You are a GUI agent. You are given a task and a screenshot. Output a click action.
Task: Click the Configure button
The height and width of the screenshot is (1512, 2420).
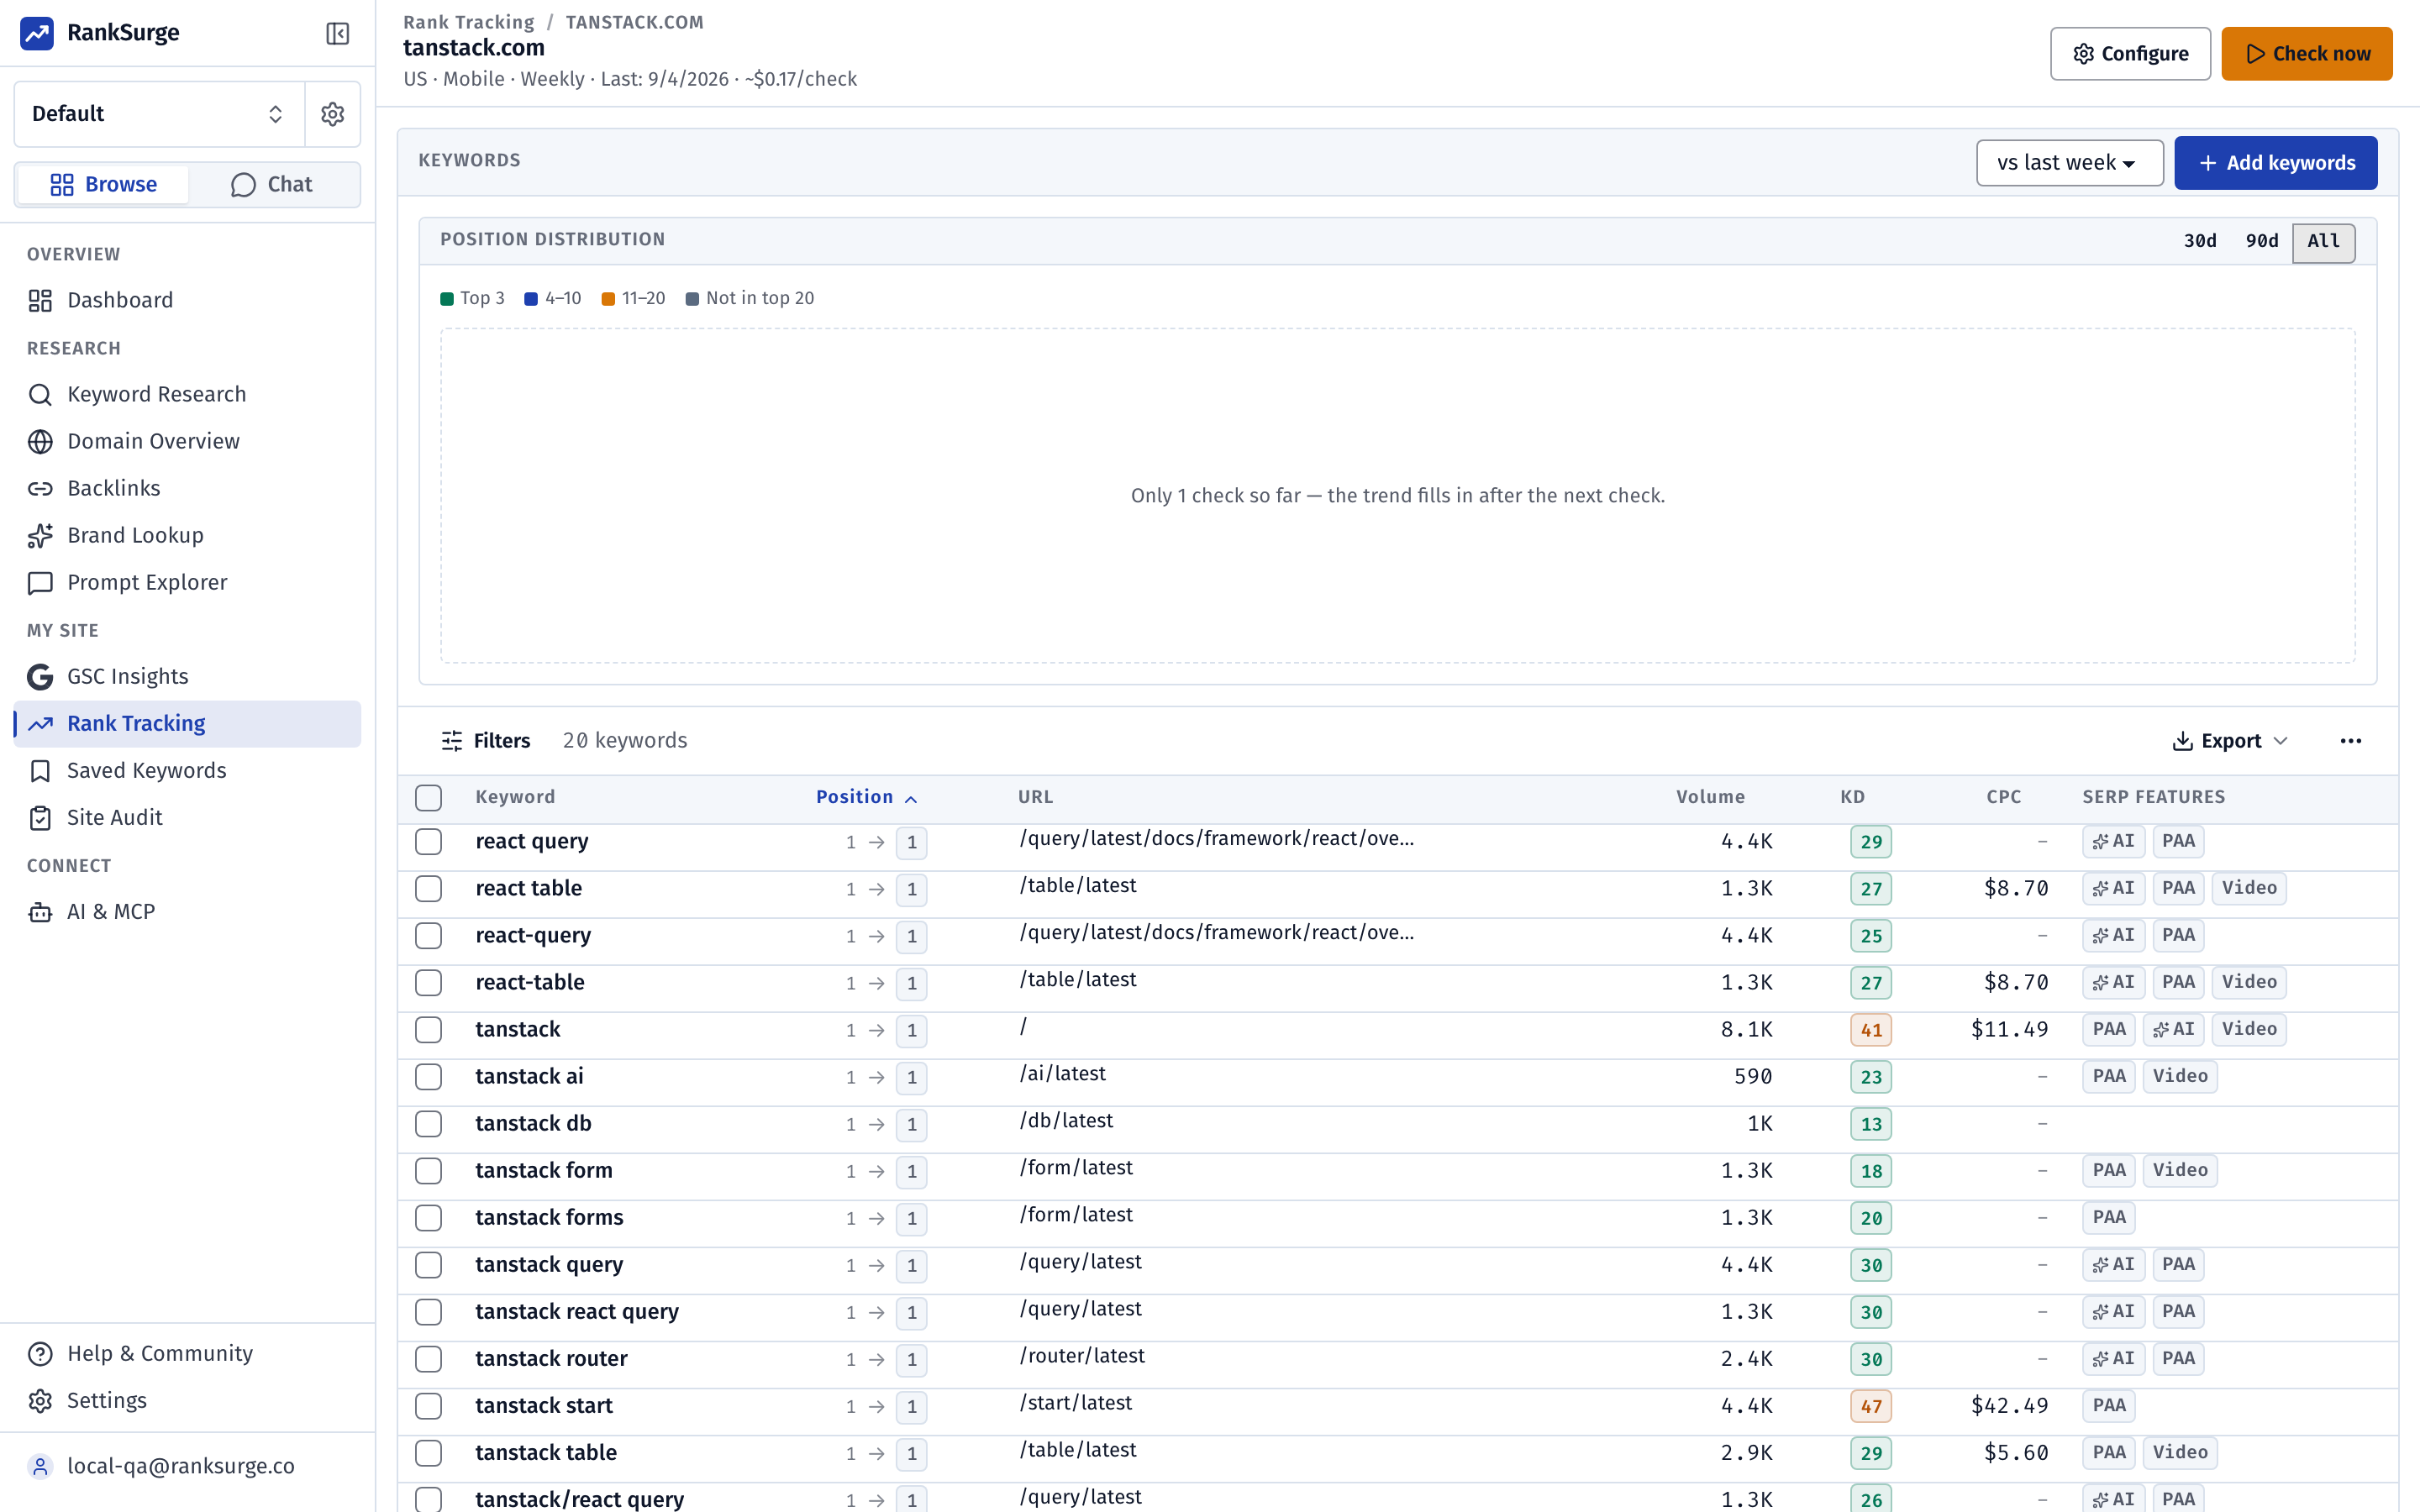click(x=2130, y=54)
